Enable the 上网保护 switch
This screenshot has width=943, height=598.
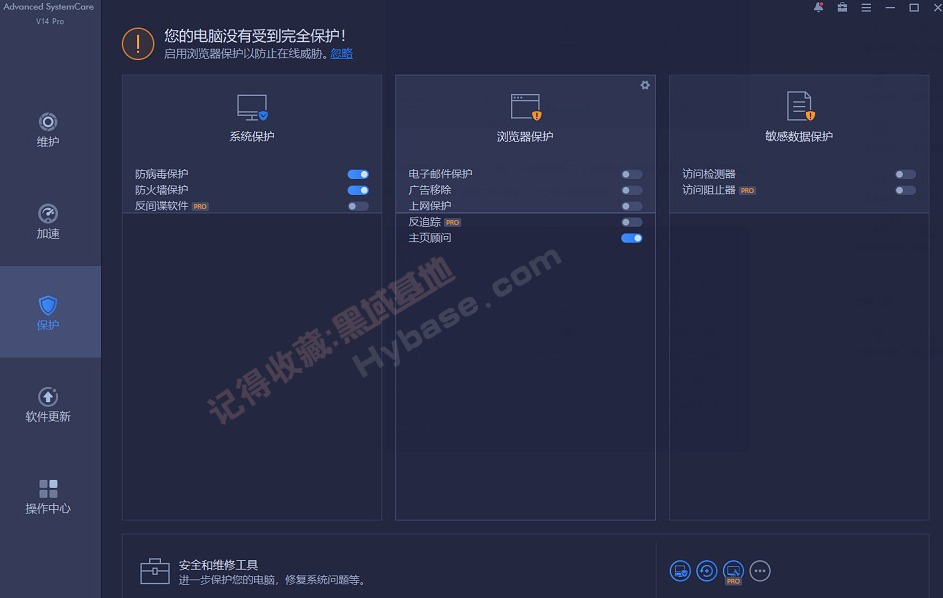631,206
